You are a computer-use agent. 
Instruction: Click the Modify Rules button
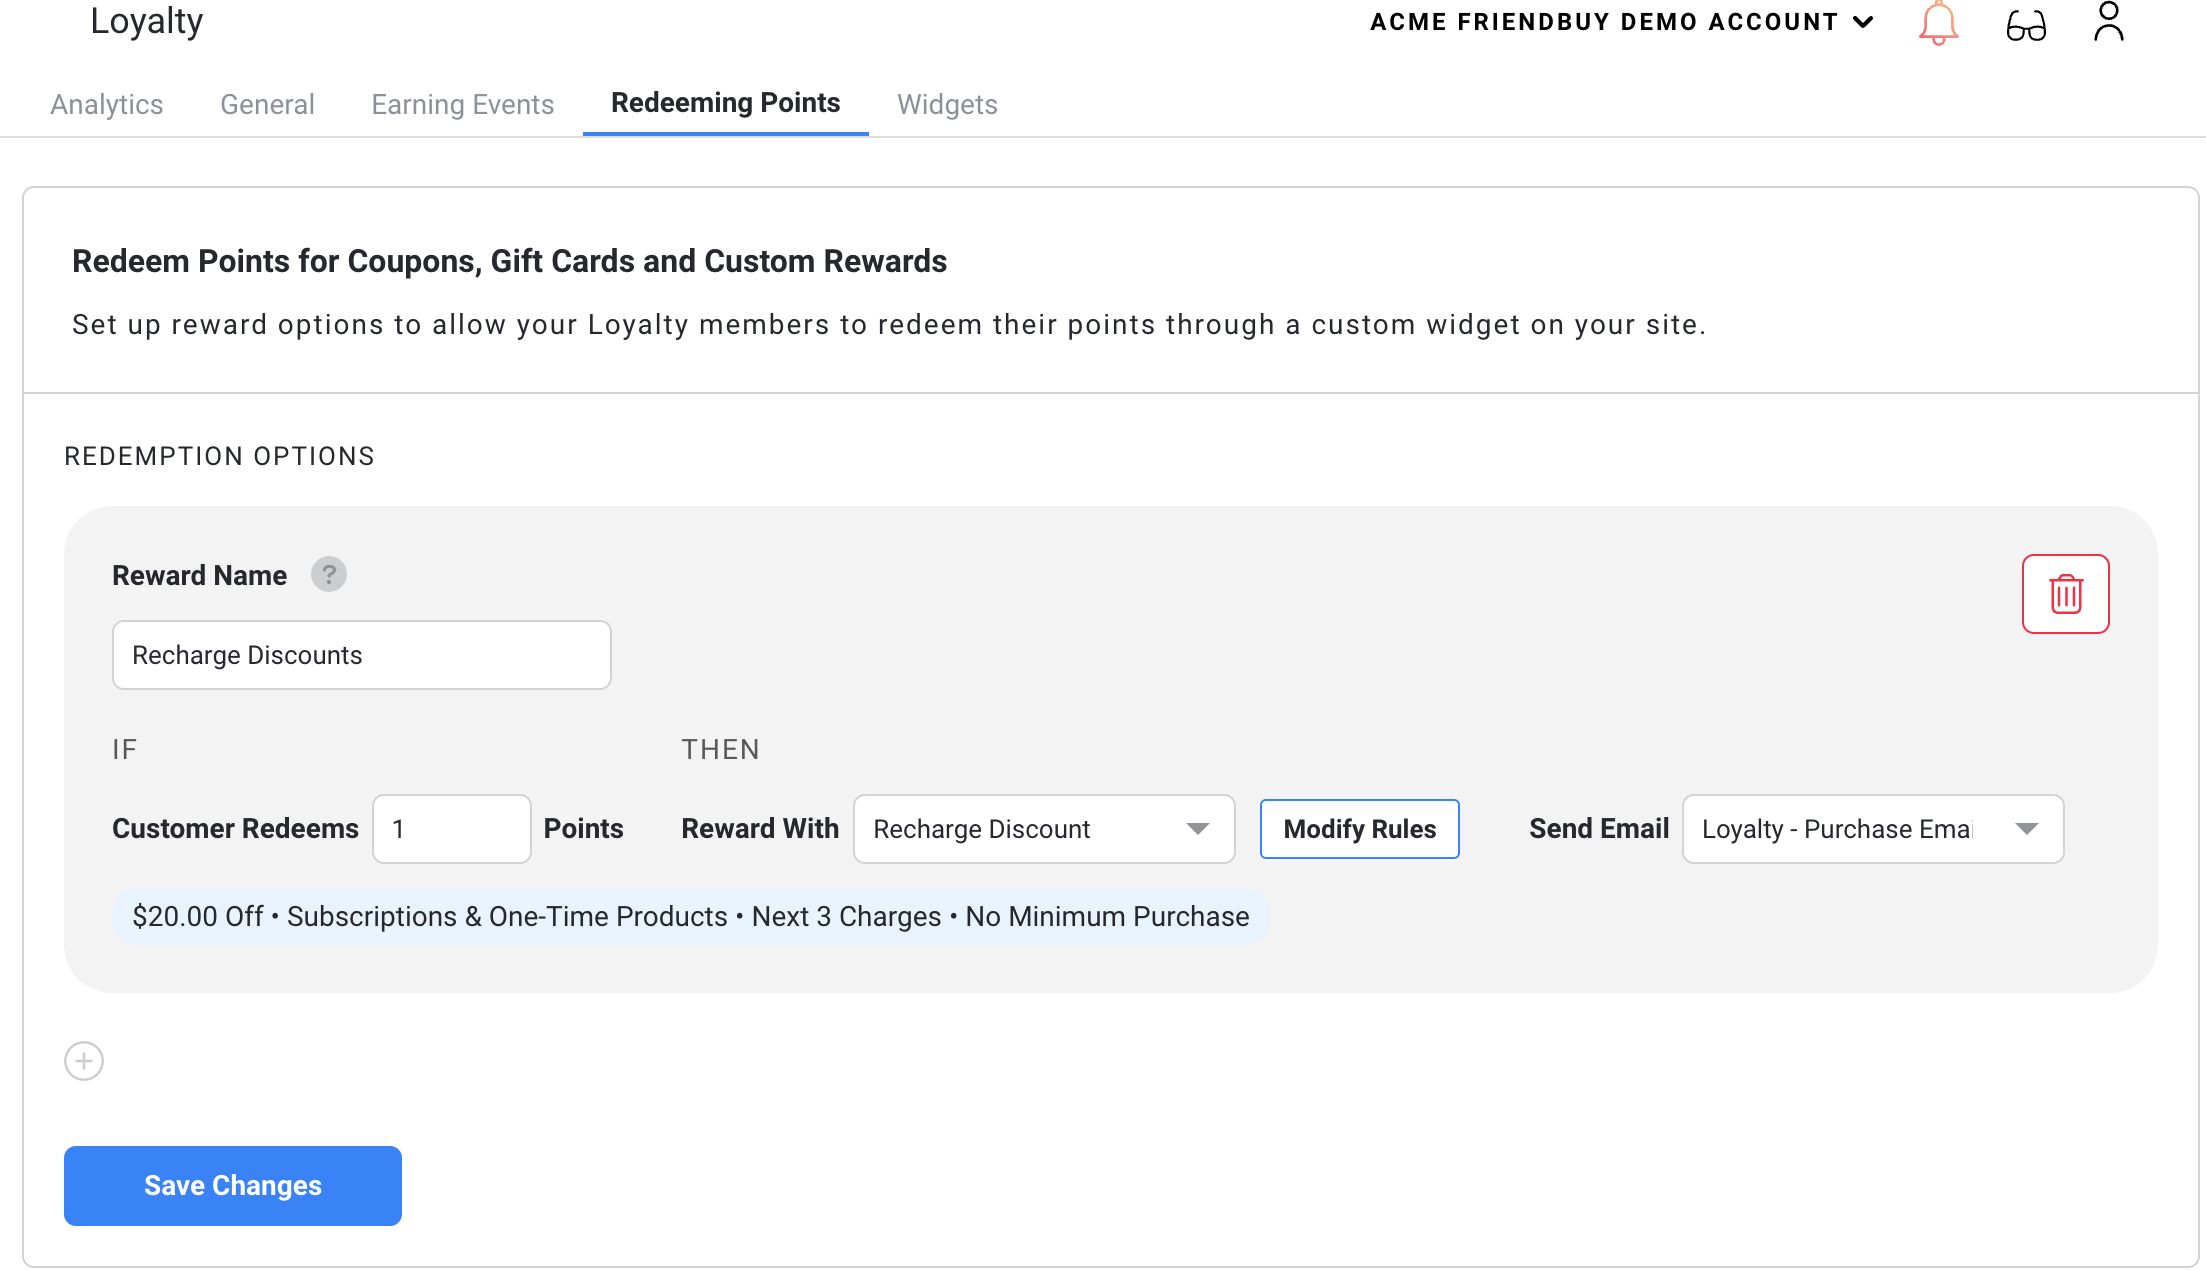pos(1359,829)
